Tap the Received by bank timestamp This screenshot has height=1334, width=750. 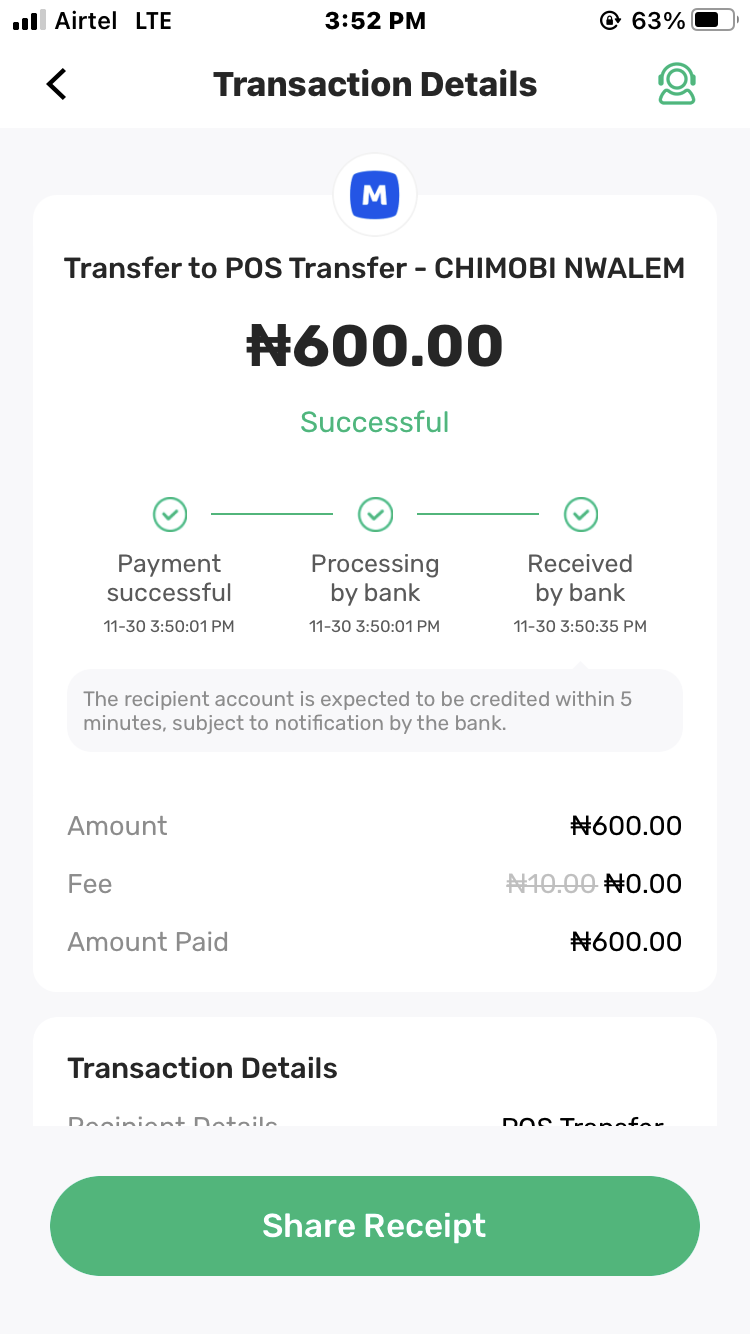click(580, 627)
